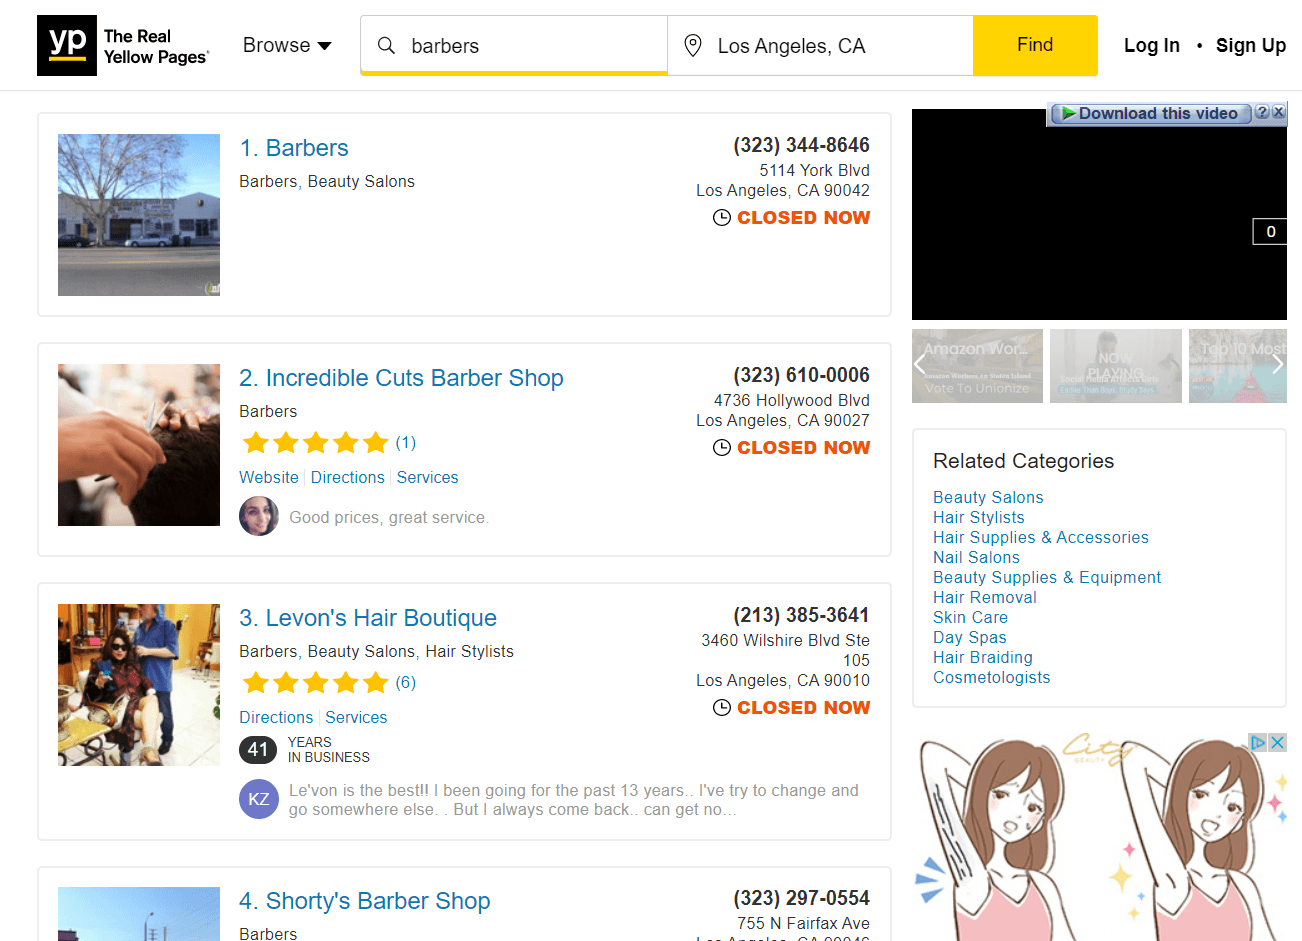Viewport: 1302px width, 941px height.
Task: Click the reviewer avatar next to Good prices
Action: click(x=259, y=516)
